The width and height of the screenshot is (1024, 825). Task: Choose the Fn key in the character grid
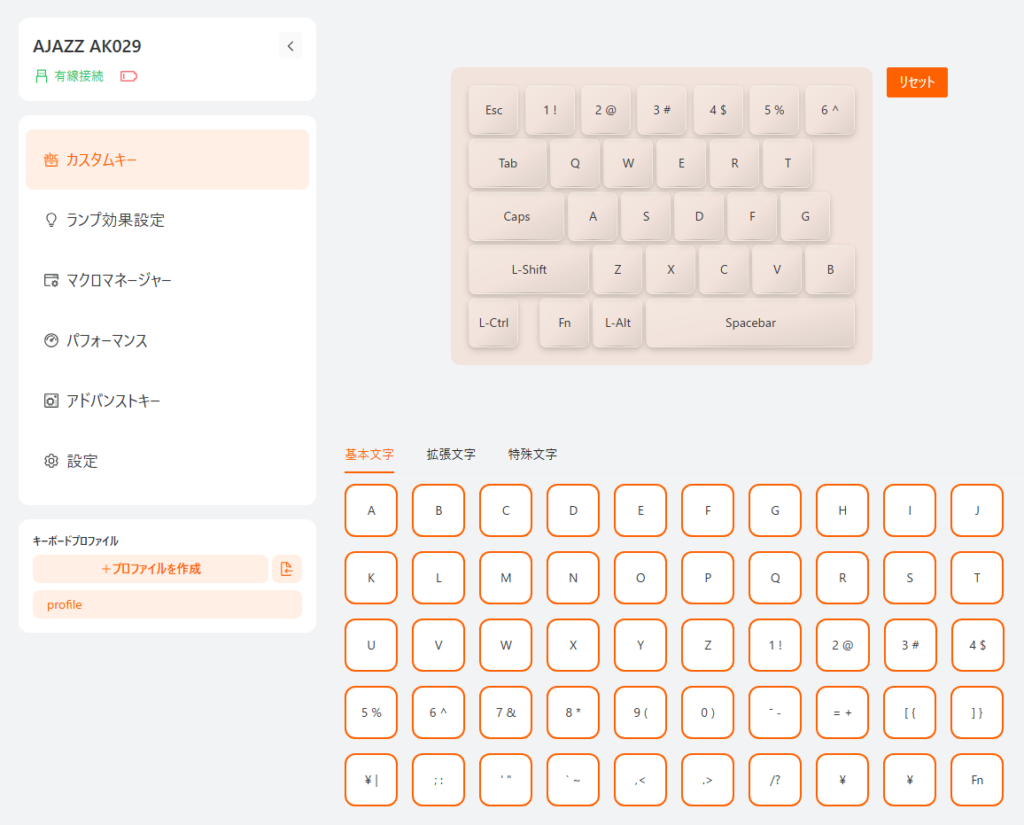(x=977, y=779)
